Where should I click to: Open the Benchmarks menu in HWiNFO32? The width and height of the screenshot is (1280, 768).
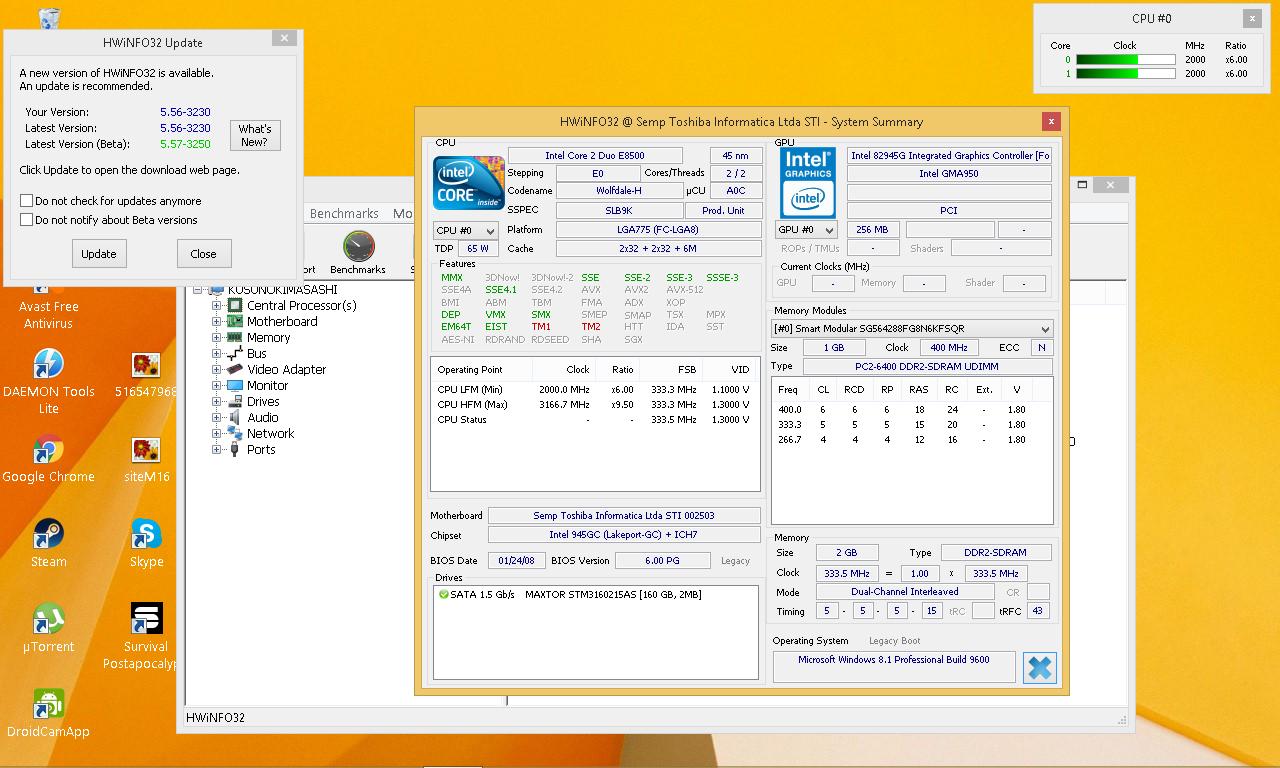point(344,214)
